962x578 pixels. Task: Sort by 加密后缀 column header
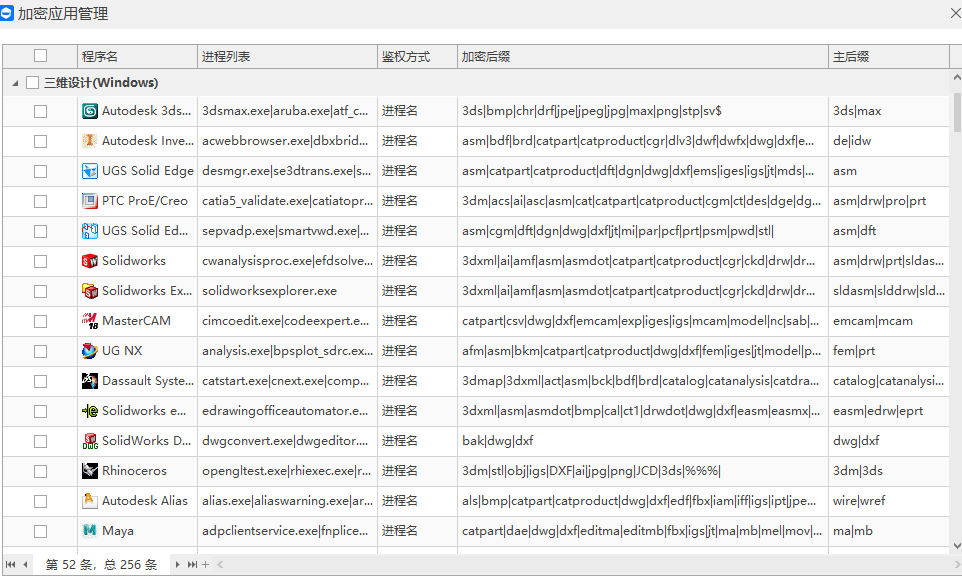click(x=643, y=56)
